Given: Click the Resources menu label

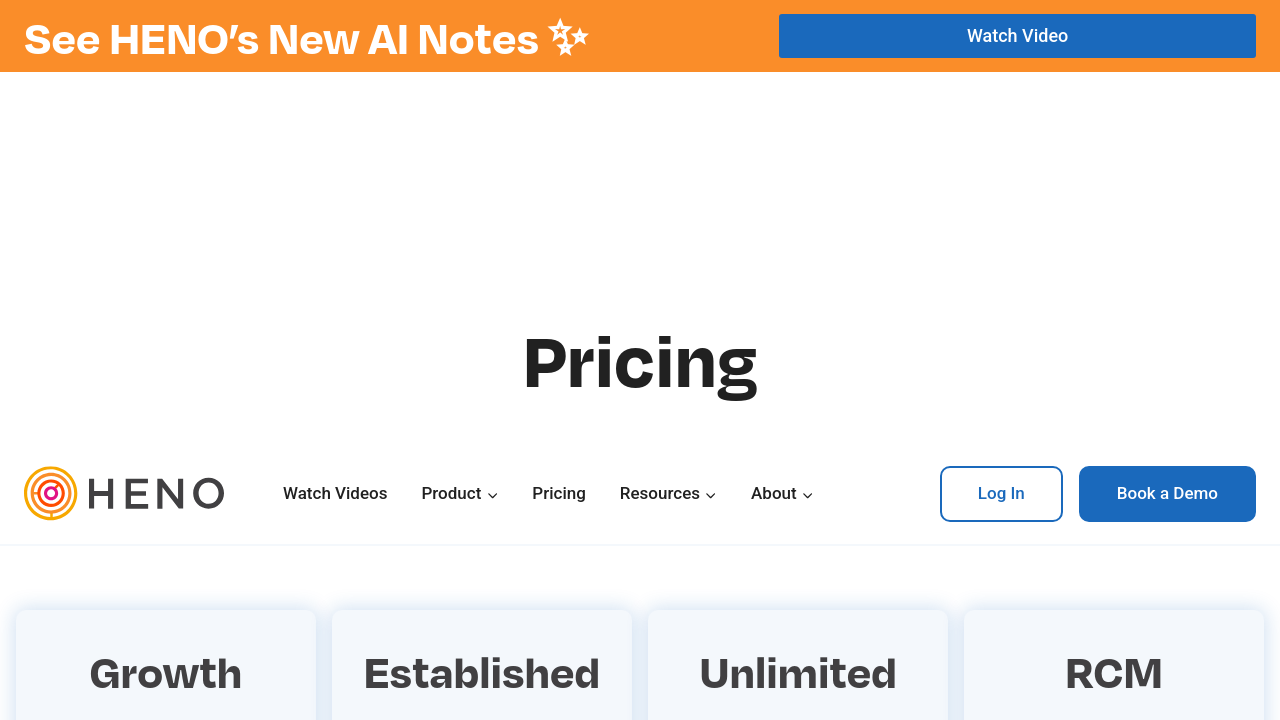Looking at the screenshot, I should (659, 493).
